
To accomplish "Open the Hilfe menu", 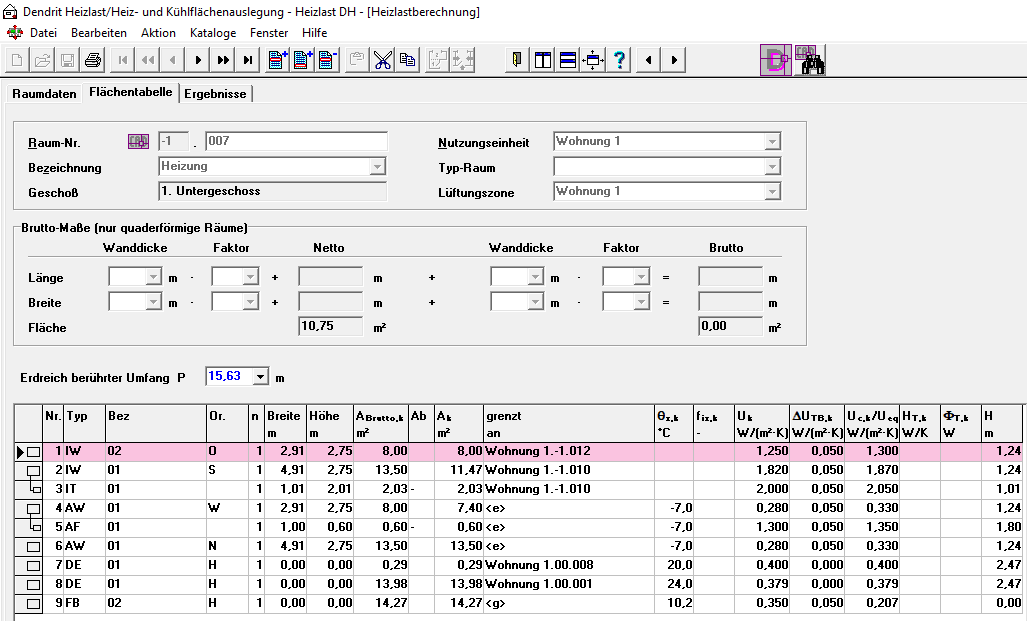I will click(314, 33).
